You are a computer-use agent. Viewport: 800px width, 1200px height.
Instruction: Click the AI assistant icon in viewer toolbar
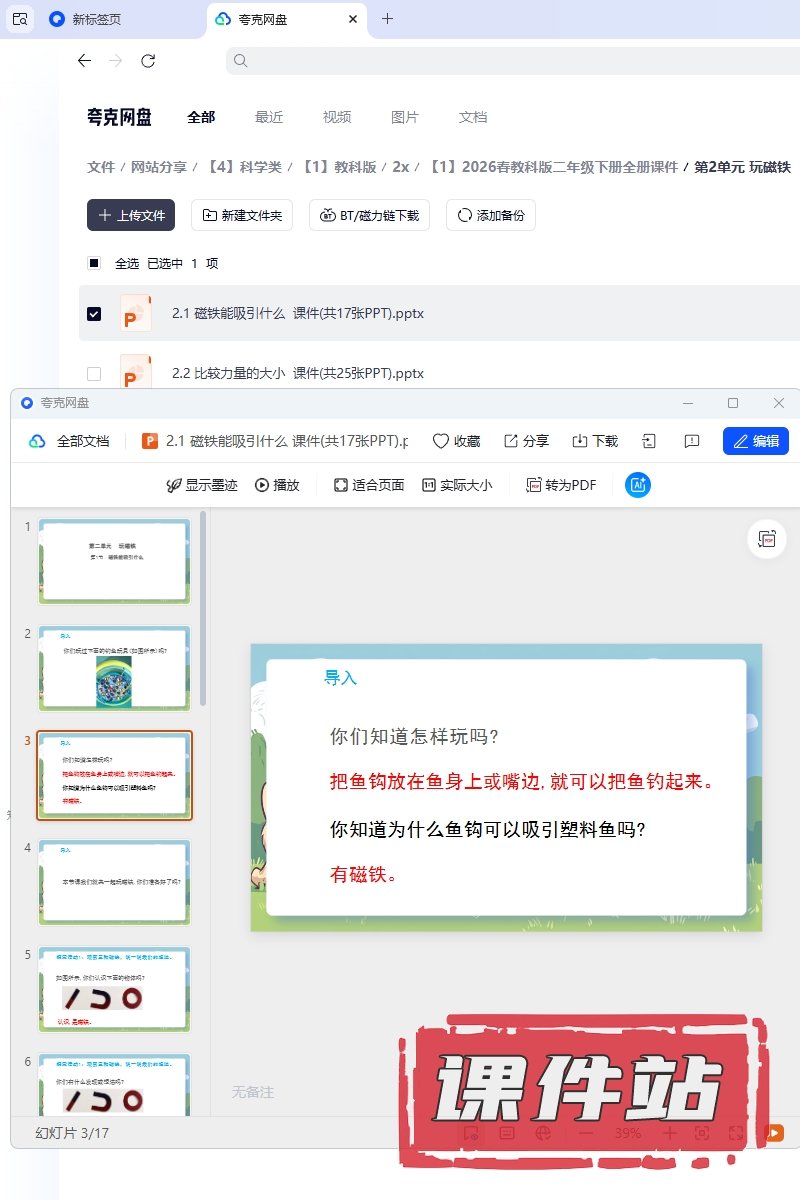tap(638, 485)
